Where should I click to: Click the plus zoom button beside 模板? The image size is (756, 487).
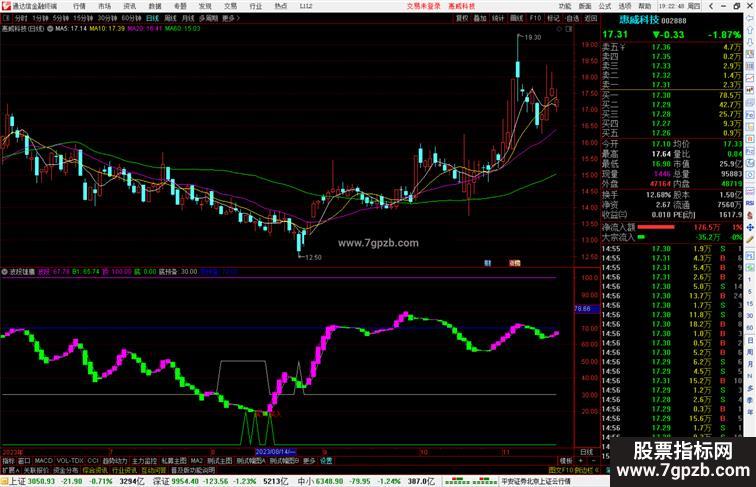coord(580,460)
